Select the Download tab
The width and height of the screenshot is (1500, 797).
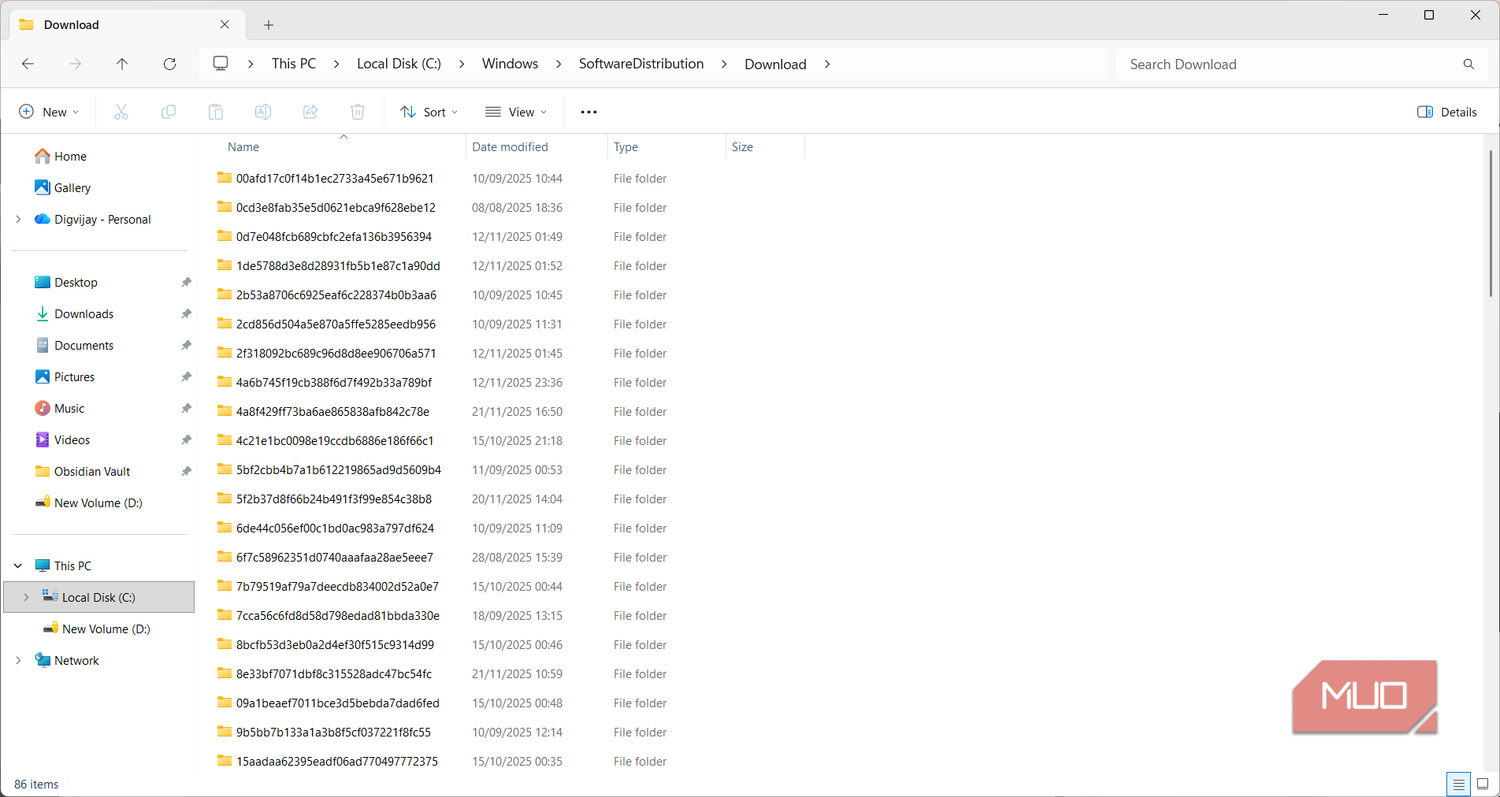point(125,25)
